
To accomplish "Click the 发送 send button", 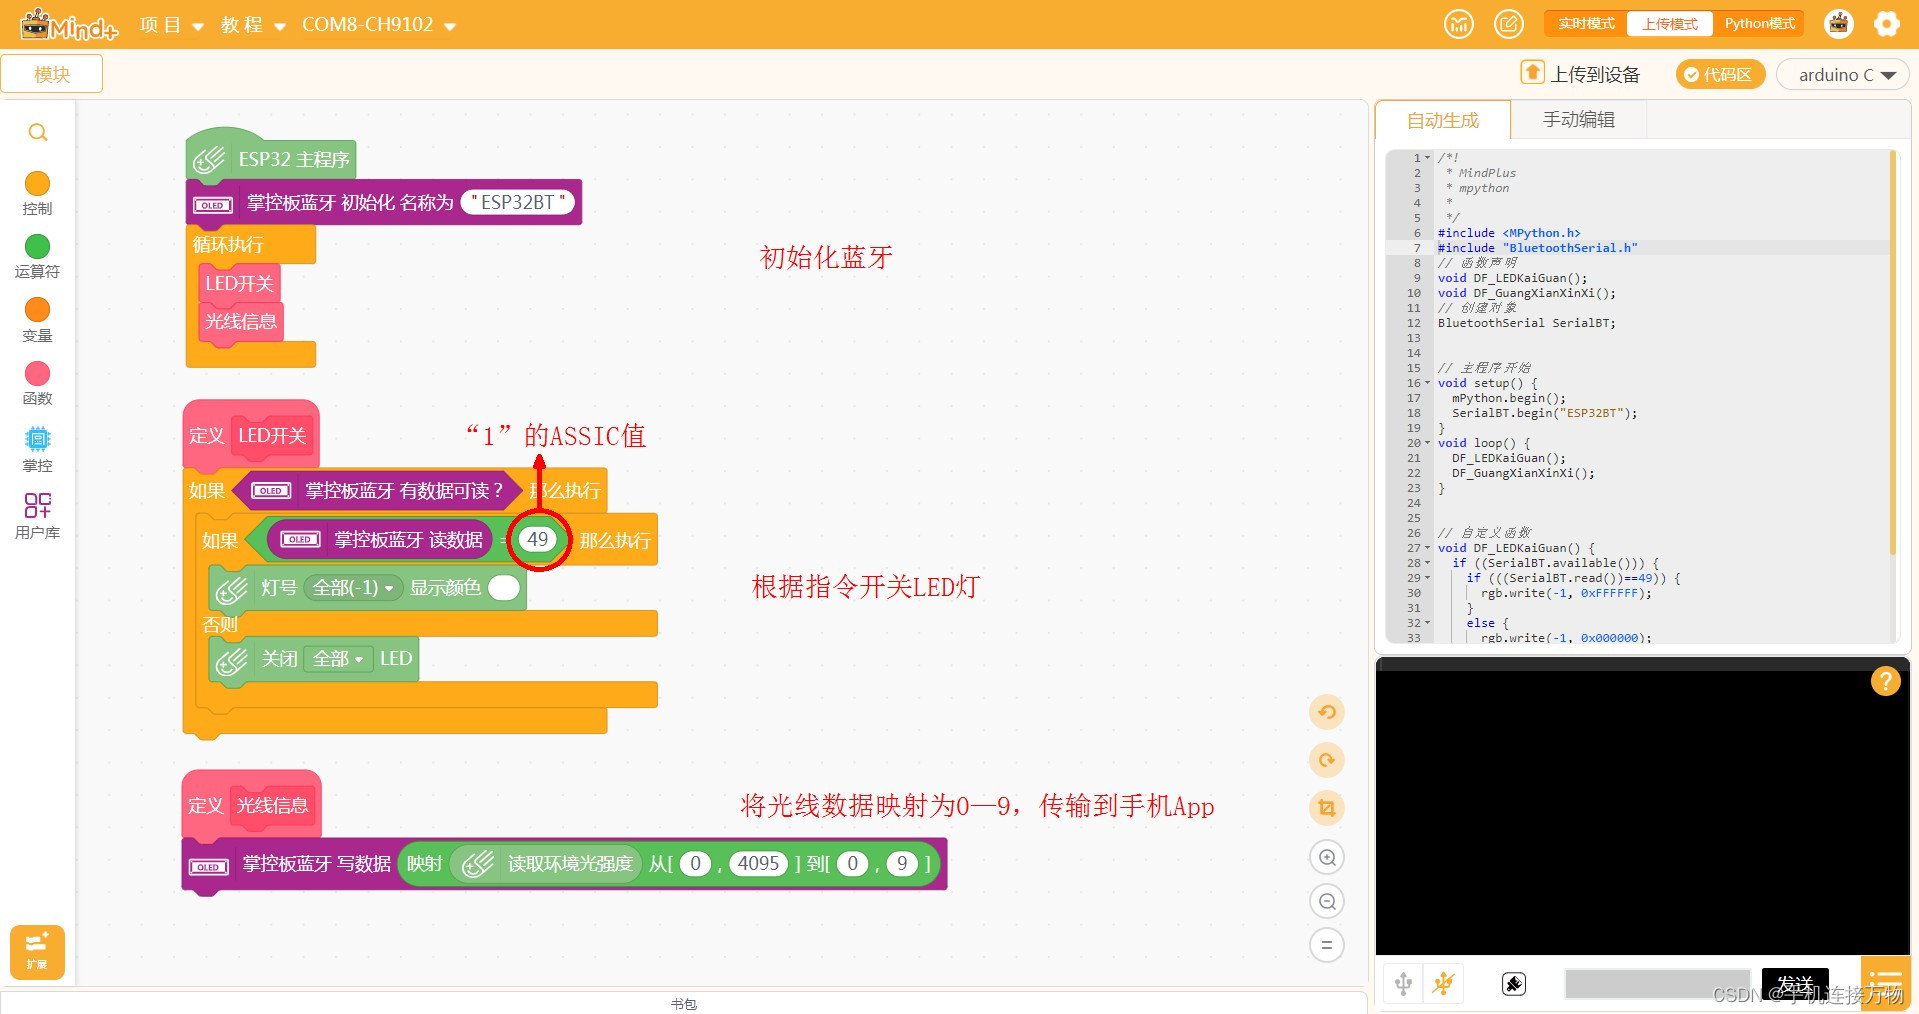I will [1795, 983].
